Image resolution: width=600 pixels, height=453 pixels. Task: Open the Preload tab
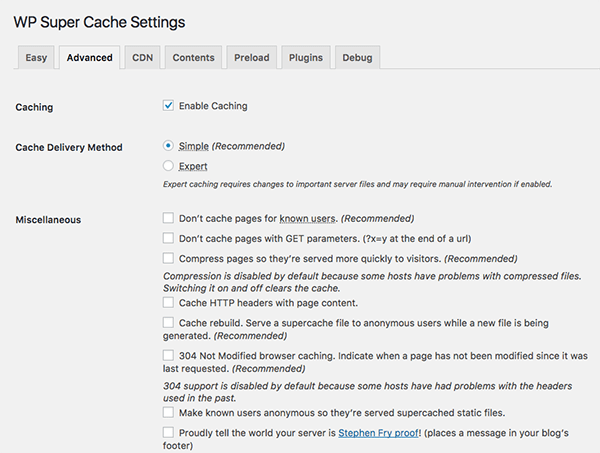coord(251,58)
